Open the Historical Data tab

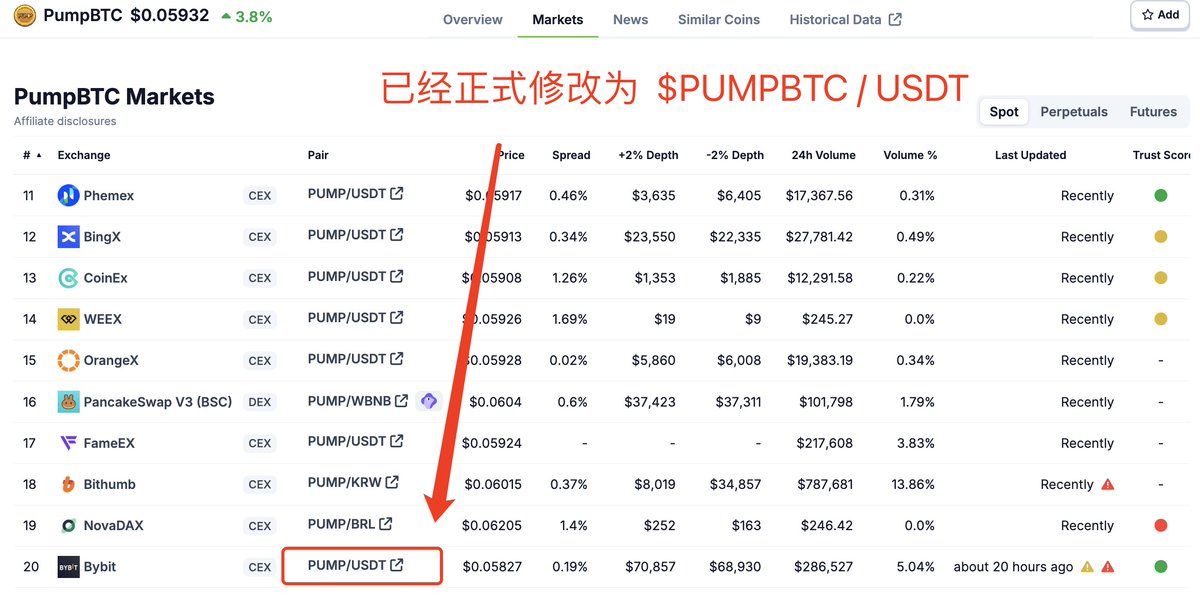(846, 19)
